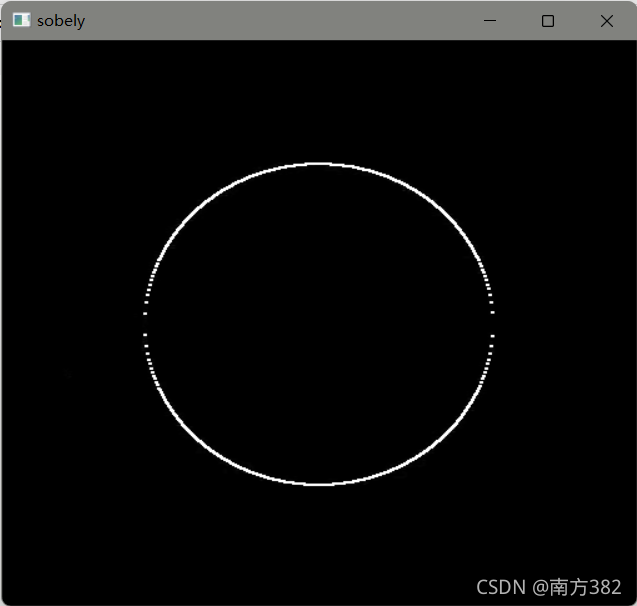The width and height of the screenshot is (637, 606).
Task: Maximize the sobely window
Action: [548, 21]
